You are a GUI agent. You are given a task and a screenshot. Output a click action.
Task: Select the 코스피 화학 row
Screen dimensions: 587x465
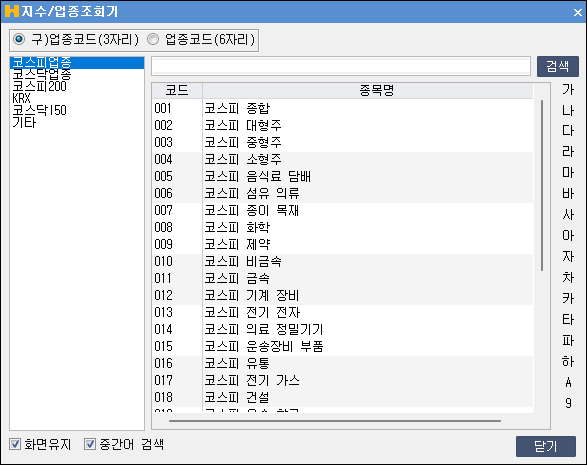(x=343, y=227)
